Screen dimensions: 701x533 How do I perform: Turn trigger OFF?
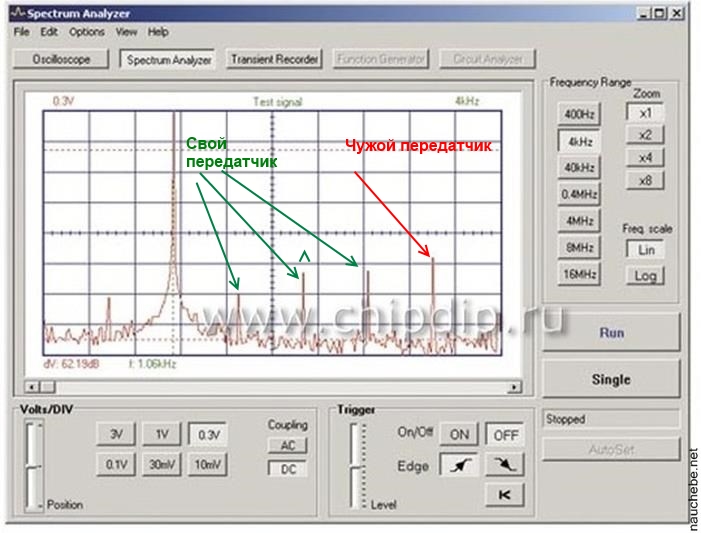click(505, 435)
